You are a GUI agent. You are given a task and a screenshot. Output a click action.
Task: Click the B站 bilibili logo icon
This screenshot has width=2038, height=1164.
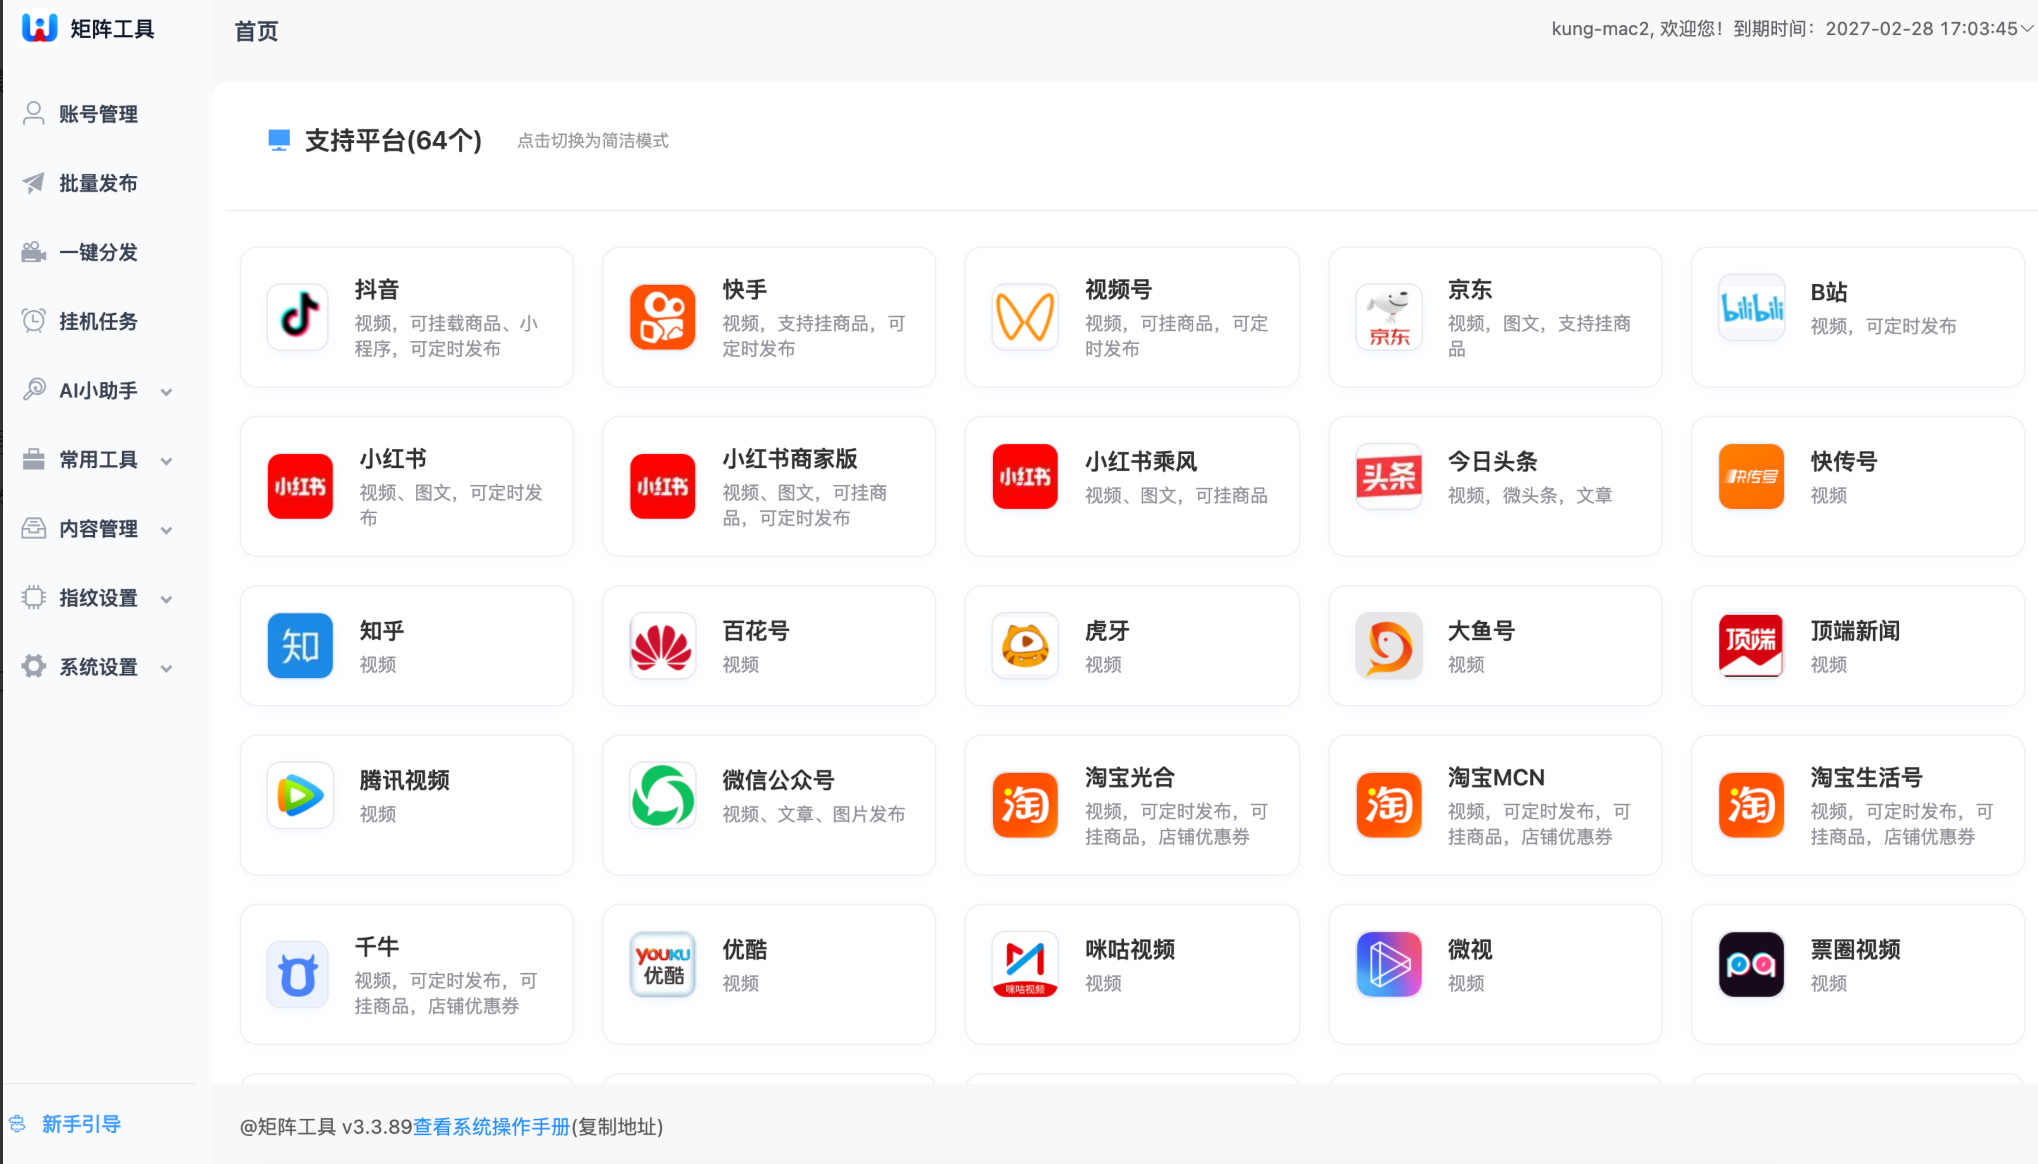(1751, 308)
